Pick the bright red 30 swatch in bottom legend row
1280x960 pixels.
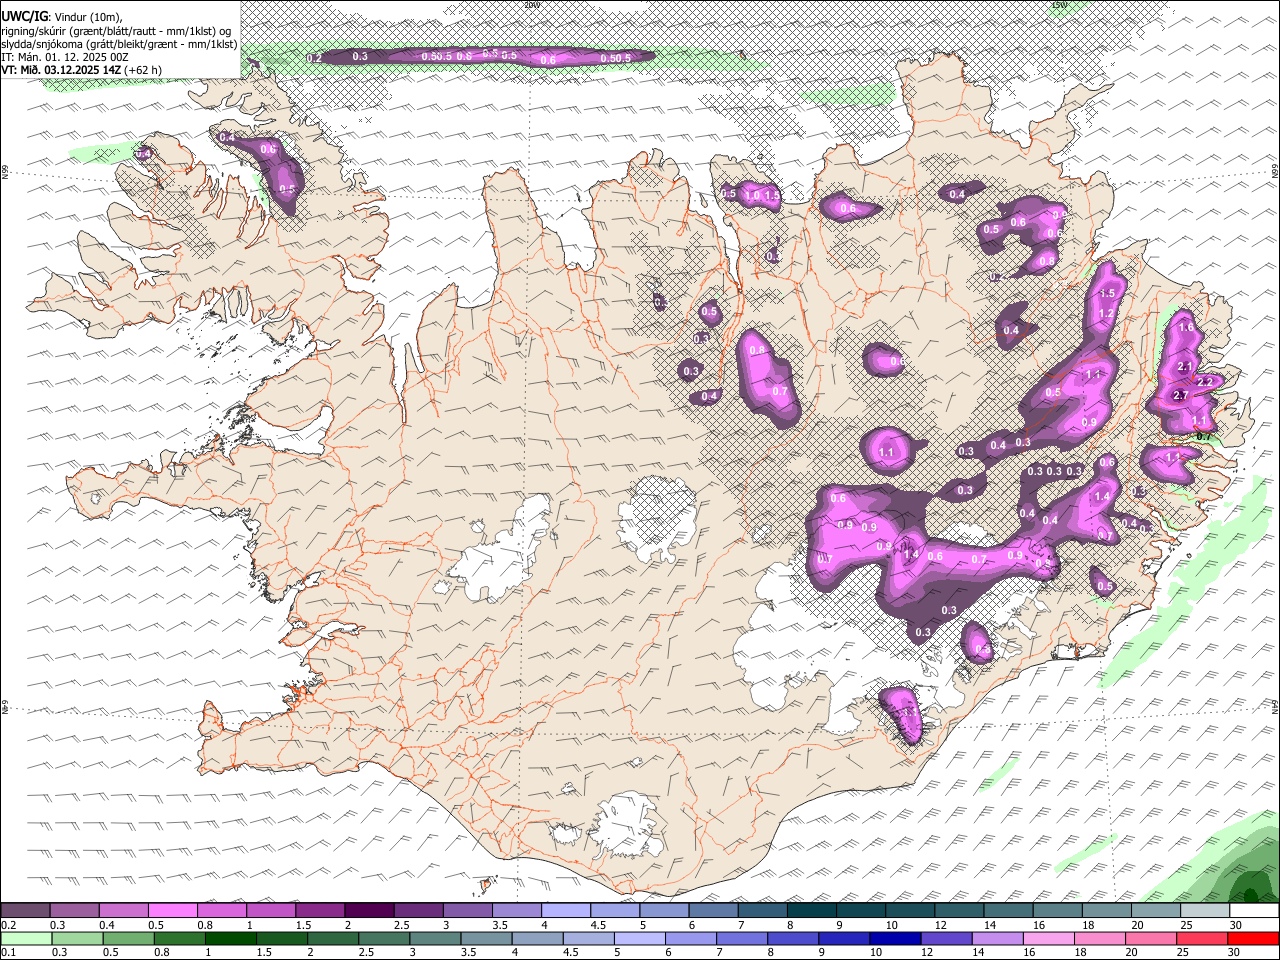point(1253,939)
